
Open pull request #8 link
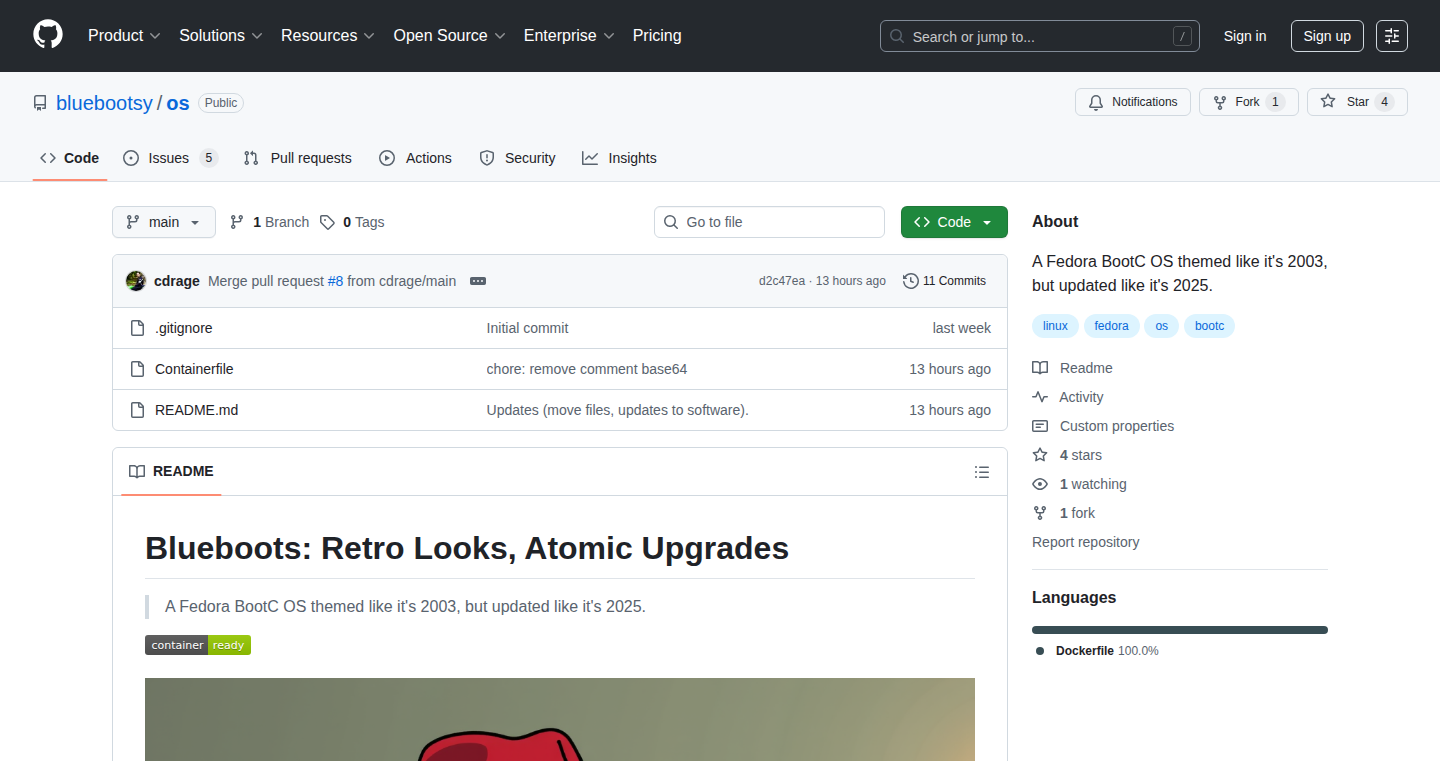[x=335, y=281]
